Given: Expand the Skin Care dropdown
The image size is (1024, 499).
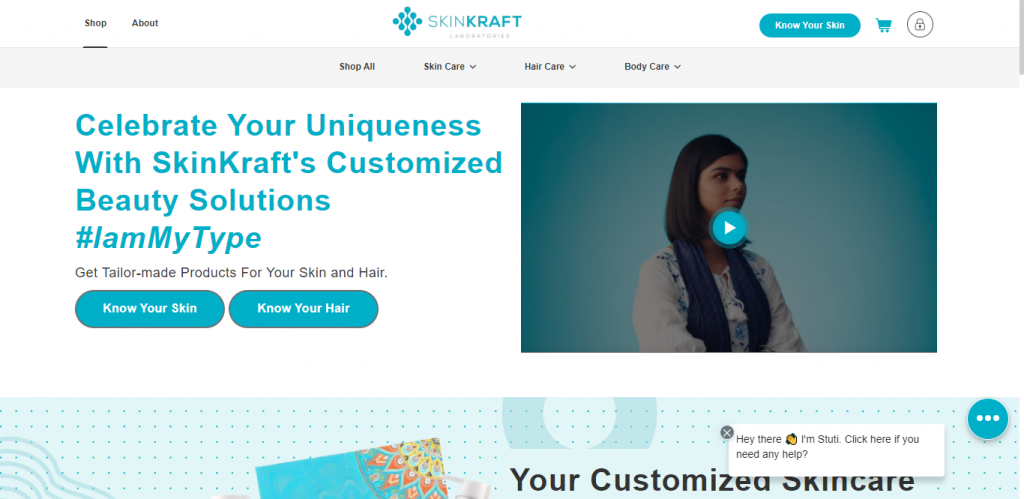Looking at the screenshot, I should (x=449, y=67).
